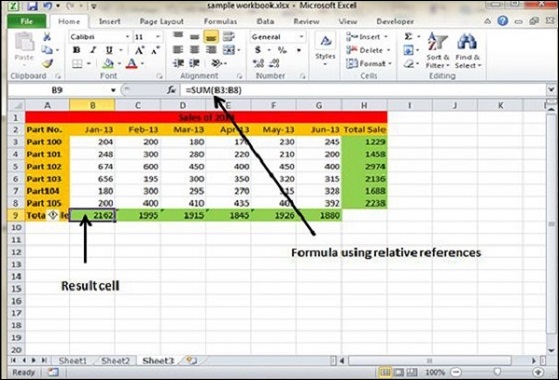Open Sort & Filter menu
The height and width of the screenshot is (380, 559).
(x=437, y=50)
